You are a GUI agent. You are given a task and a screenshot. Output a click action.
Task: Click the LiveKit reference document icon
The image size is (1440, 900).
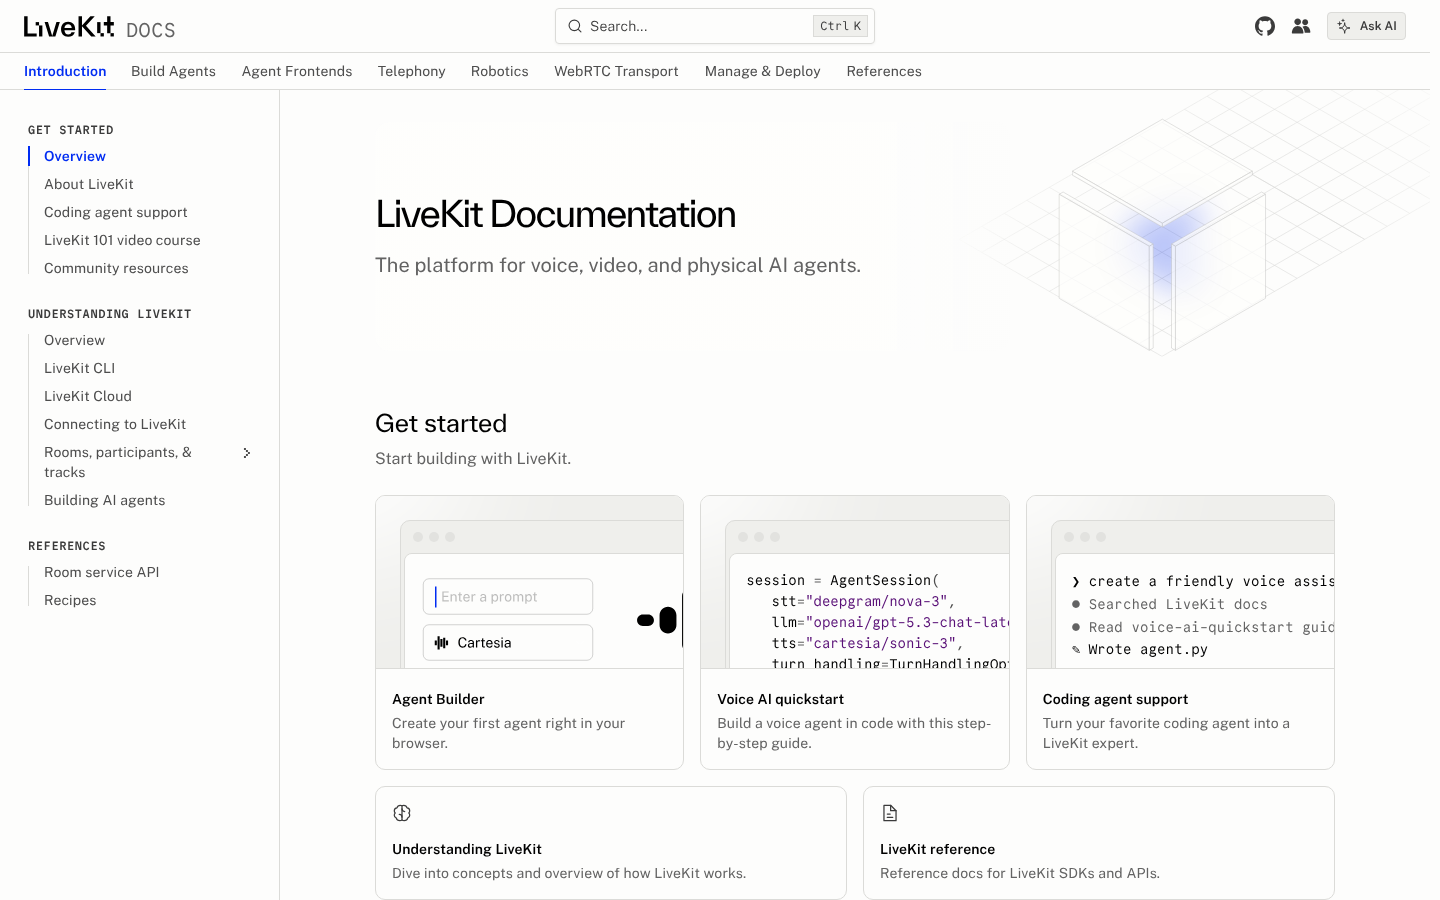890,813
